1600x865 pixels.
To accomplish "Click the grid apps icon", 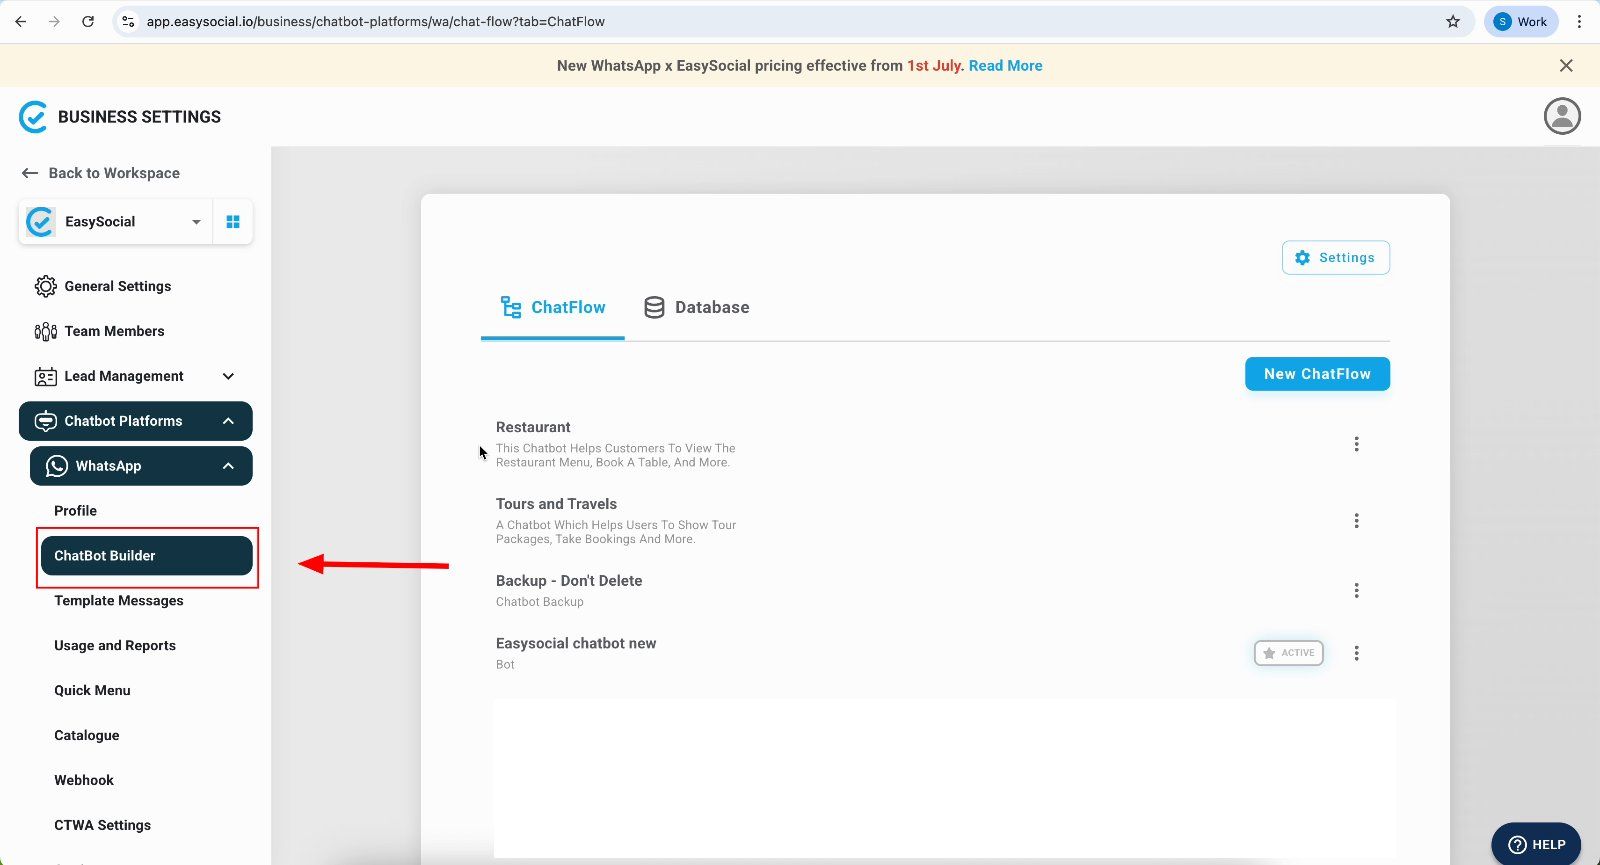I will (233, 222).
